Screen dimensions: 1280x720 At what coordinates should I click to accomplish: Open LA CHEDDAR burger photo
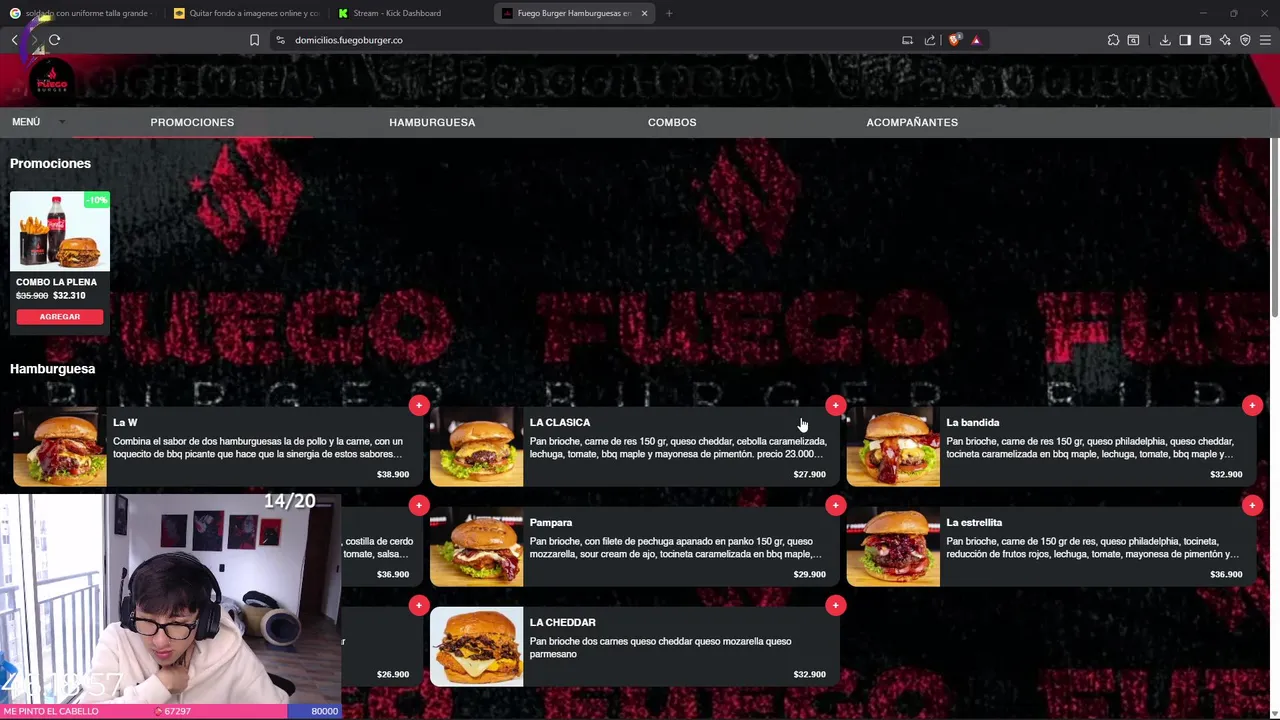pyautogui.click(x=476, y=646)
